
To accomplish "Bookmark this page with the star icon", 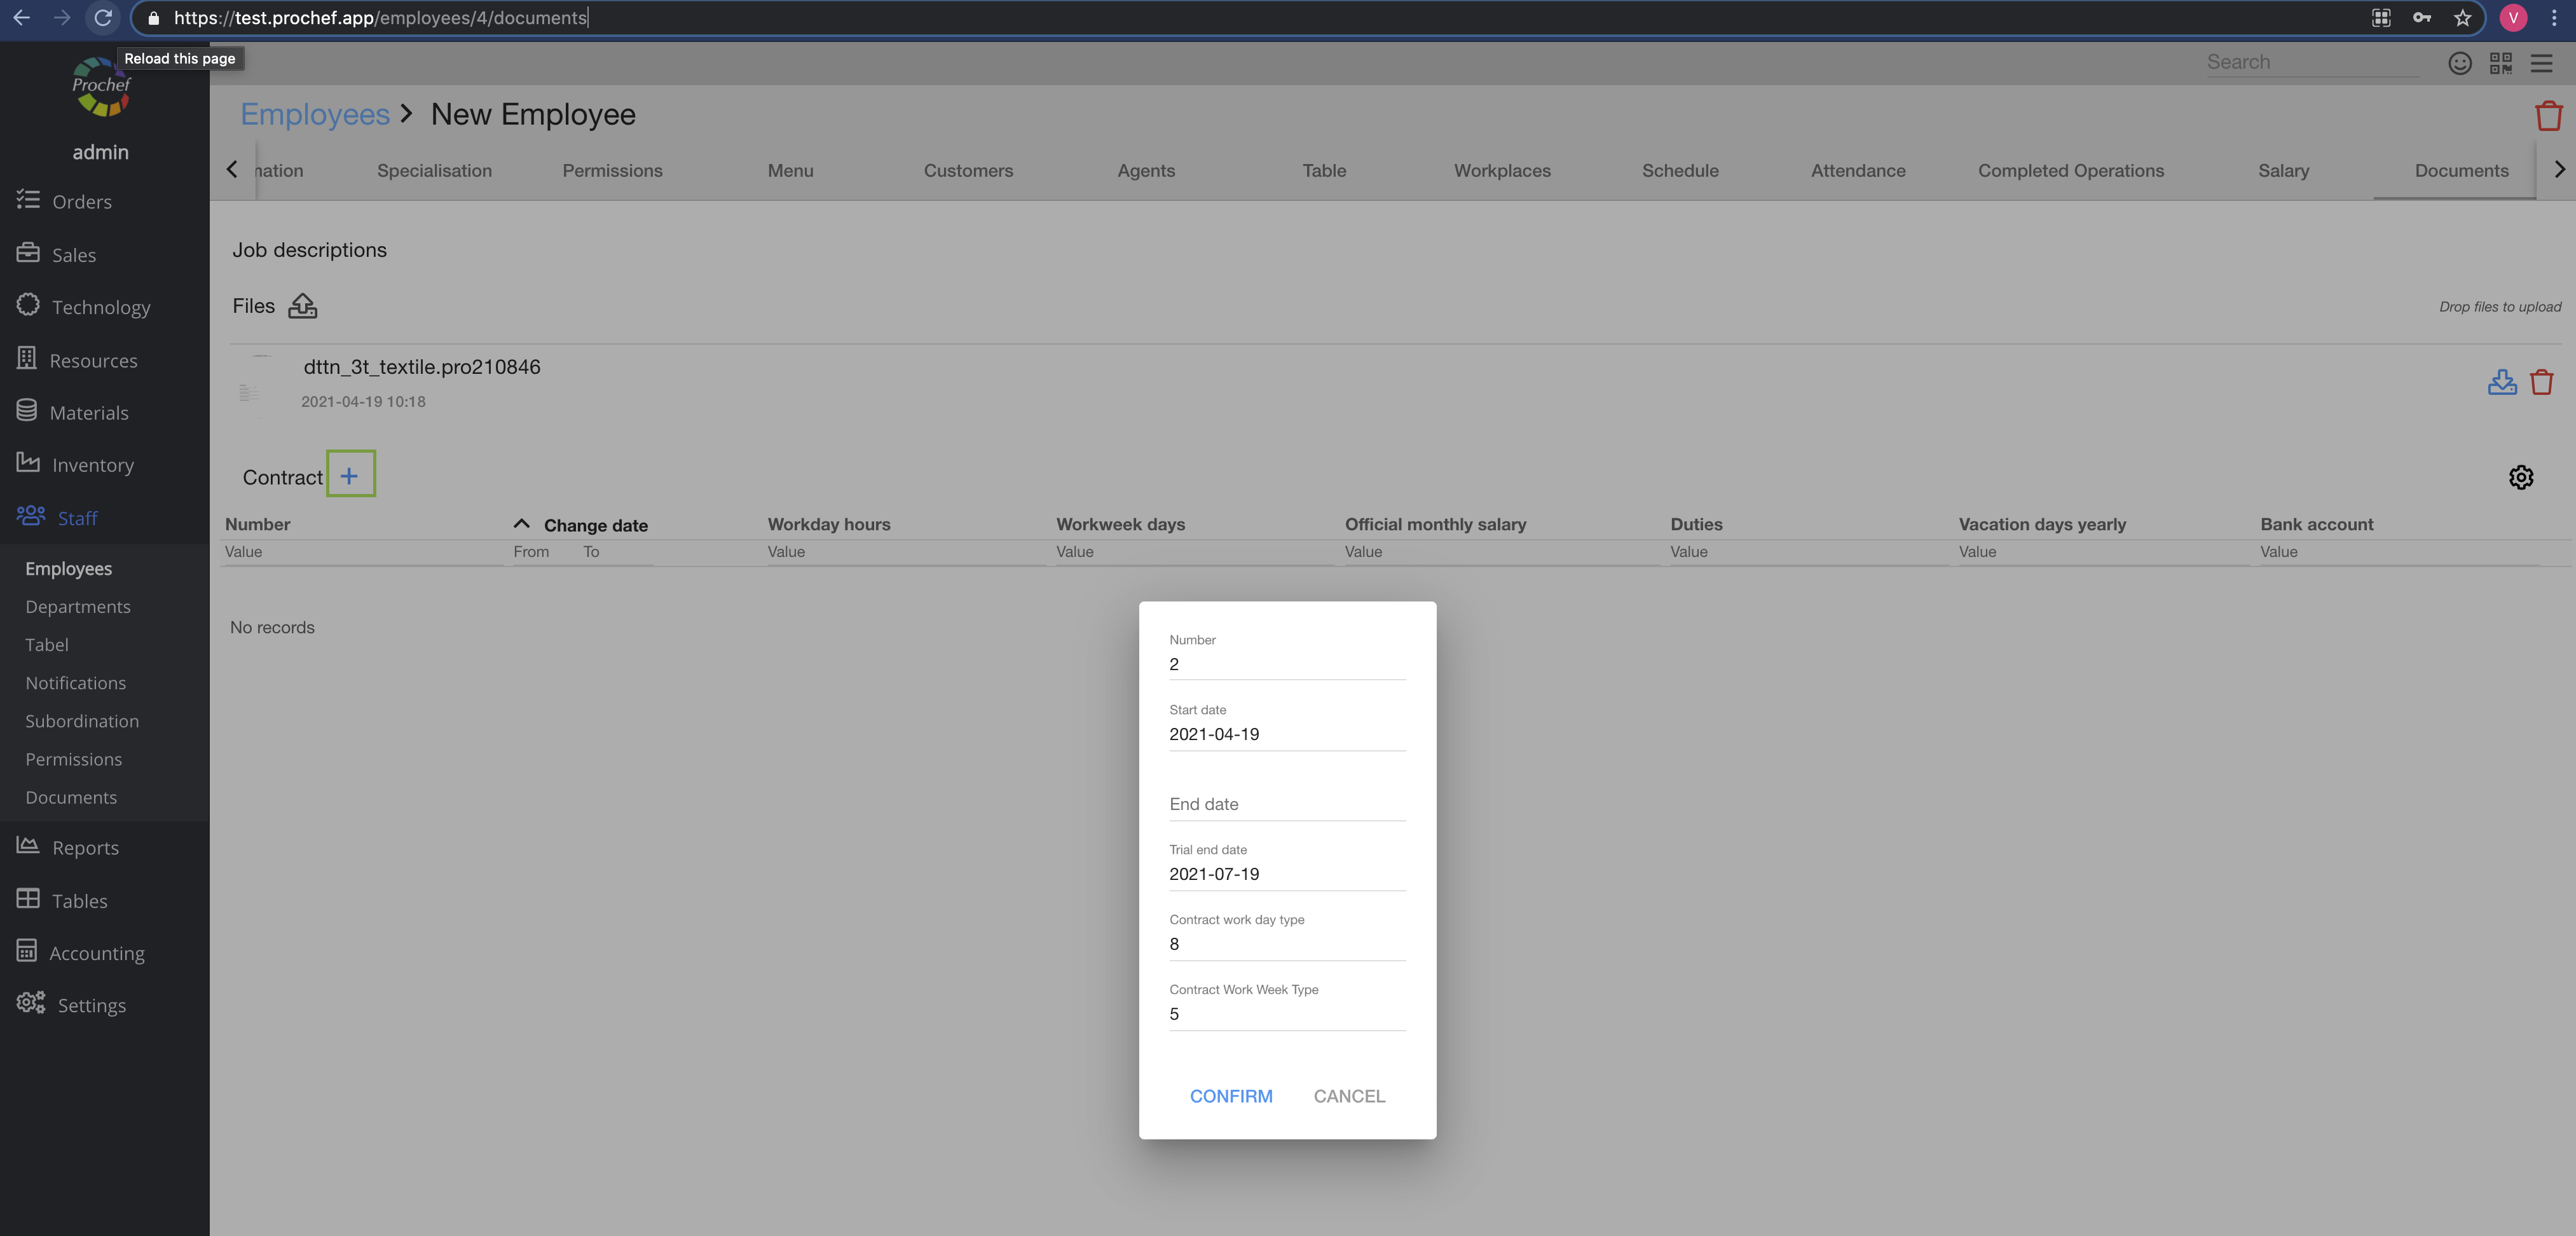I will (x=2462, y=18).
